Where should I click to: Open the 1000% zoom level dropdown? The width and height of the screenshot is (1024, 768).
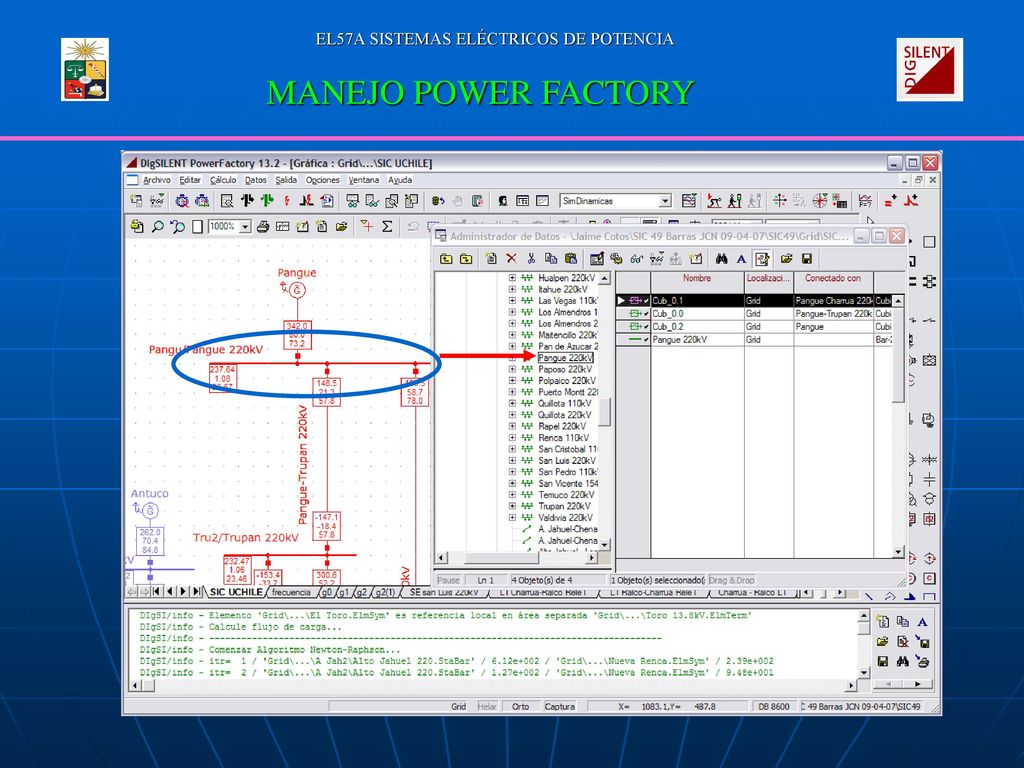coord(246,227)
